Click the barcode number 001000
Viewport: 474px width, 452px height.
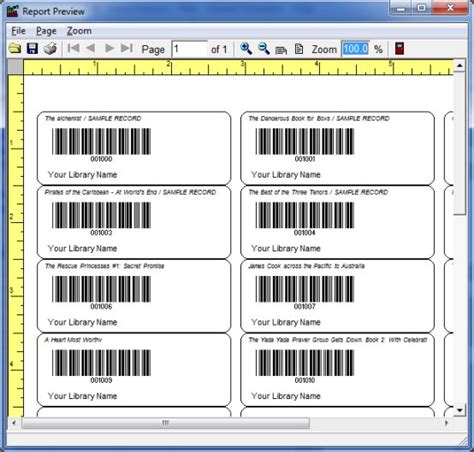101,159
